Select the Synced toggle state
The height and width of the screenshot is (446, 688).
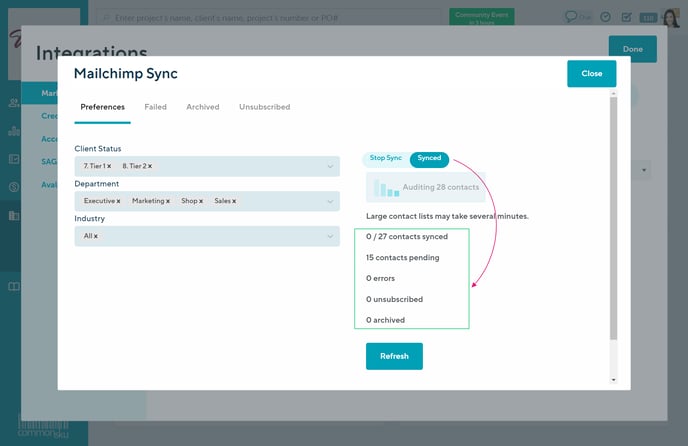click(x=429, y=158)
